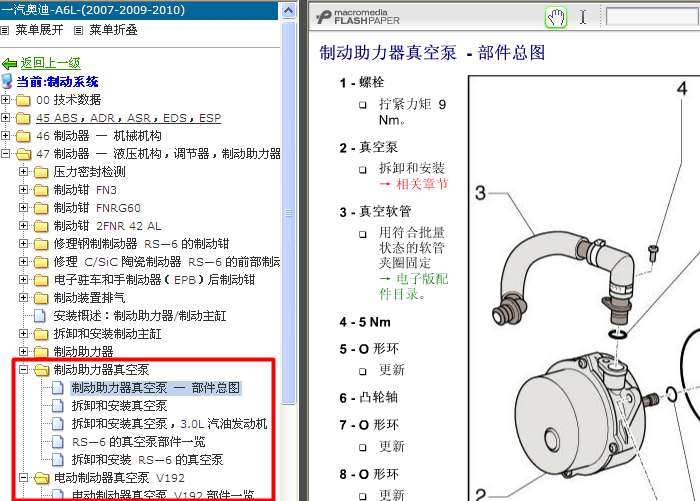700x501 pixels.
Task: Select the FlashPaper text selection tool
Action: coord(583,17)
